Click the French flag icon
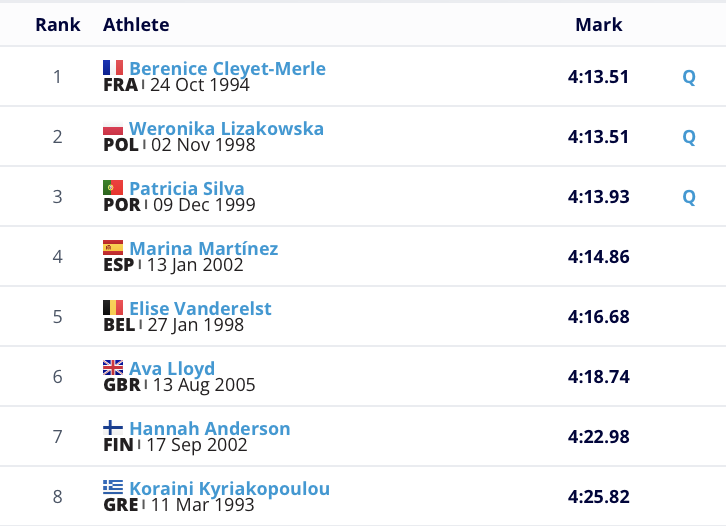Viewport: 726px width, 526px height. (x=113, y=68)
